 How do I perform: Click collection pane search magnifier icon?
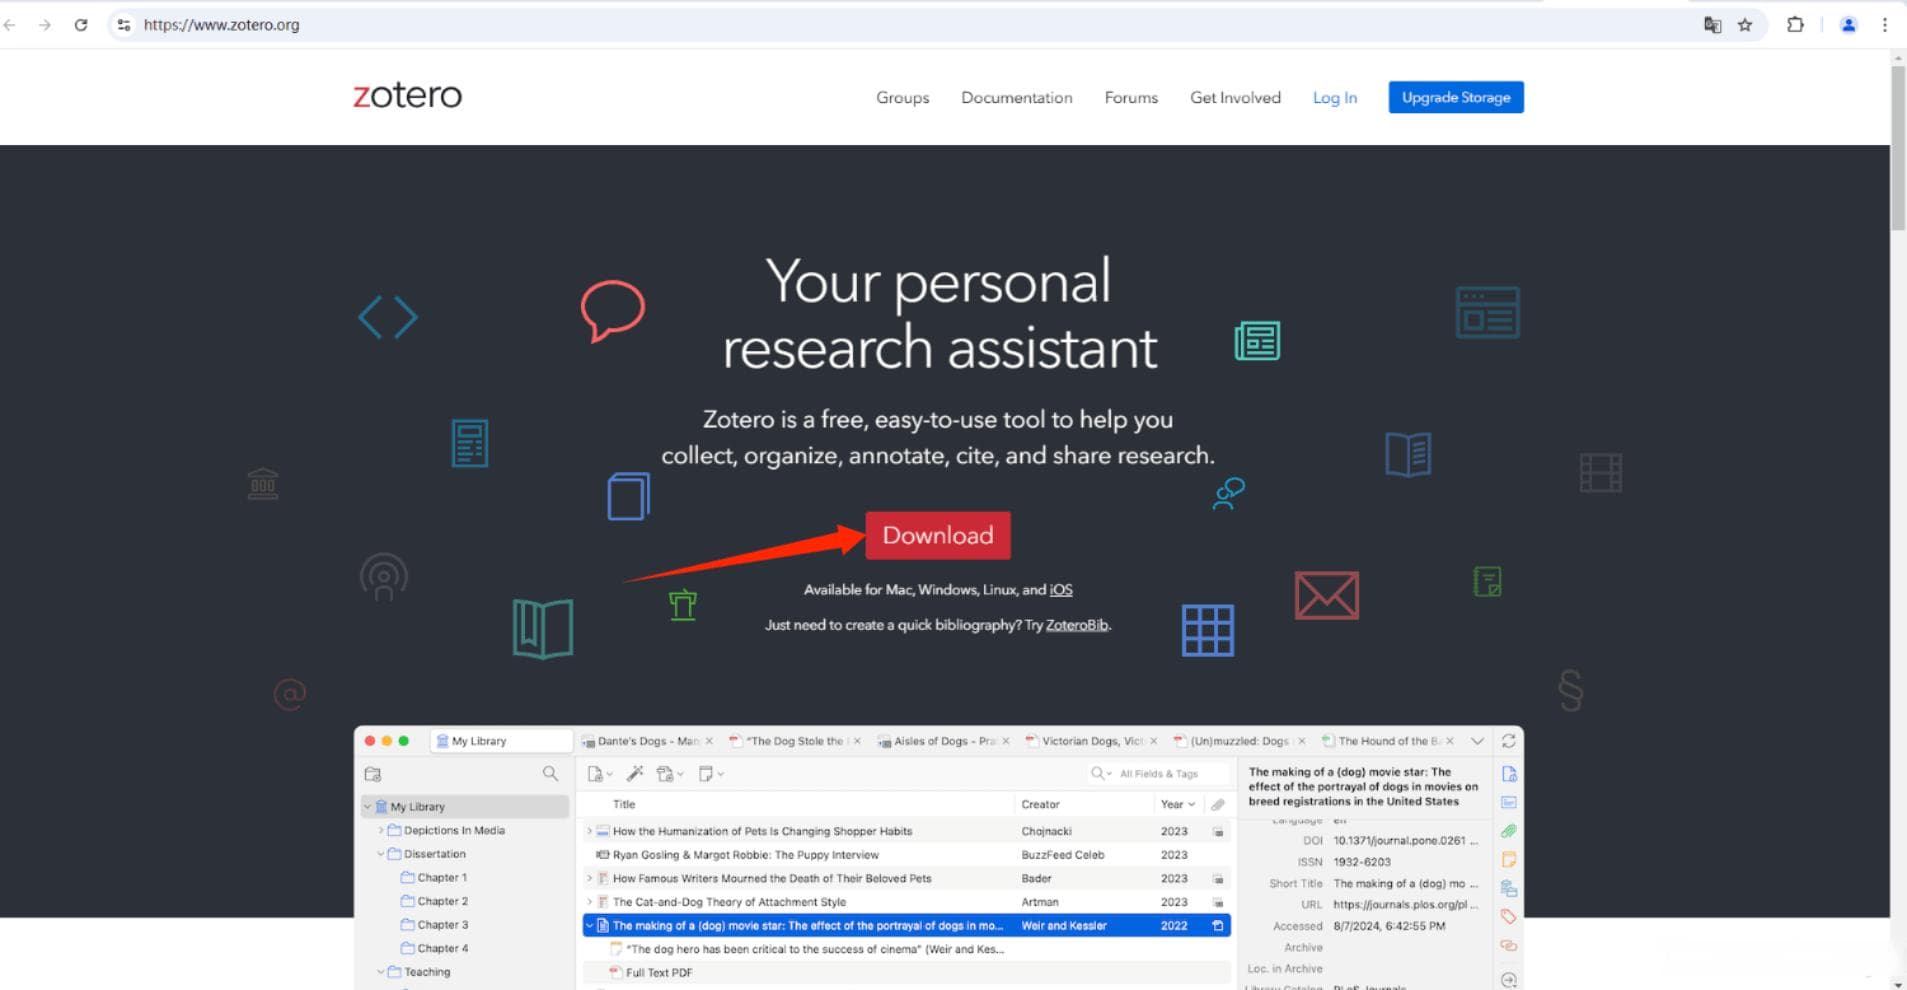[x=550, y=774]
